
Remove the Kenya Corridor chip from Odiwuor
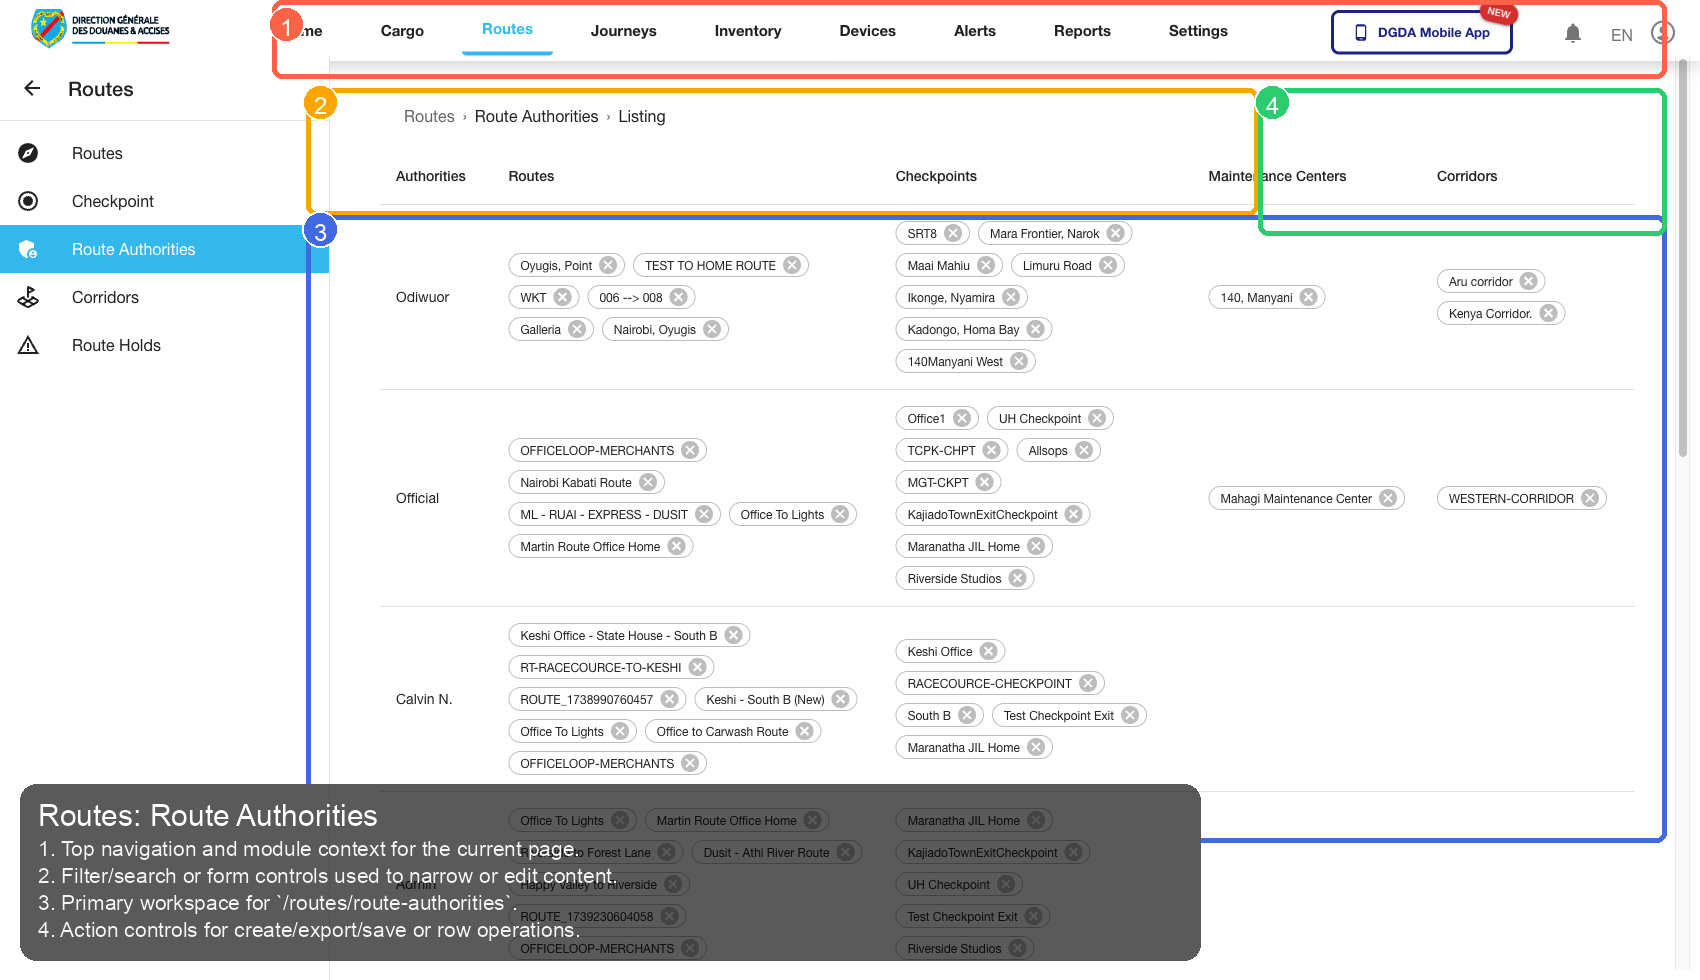tap(1549, 313)
